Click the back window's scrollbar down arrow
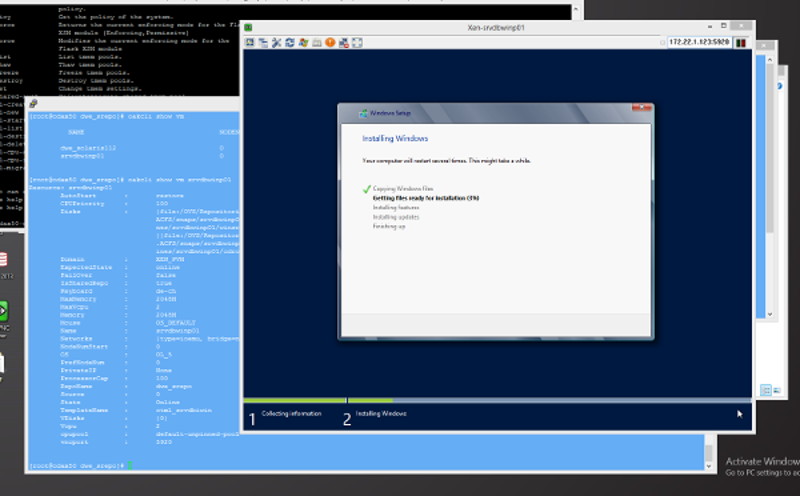Viewport: 800px width, 496px height. pyautogui.click(x=770, y=314)
